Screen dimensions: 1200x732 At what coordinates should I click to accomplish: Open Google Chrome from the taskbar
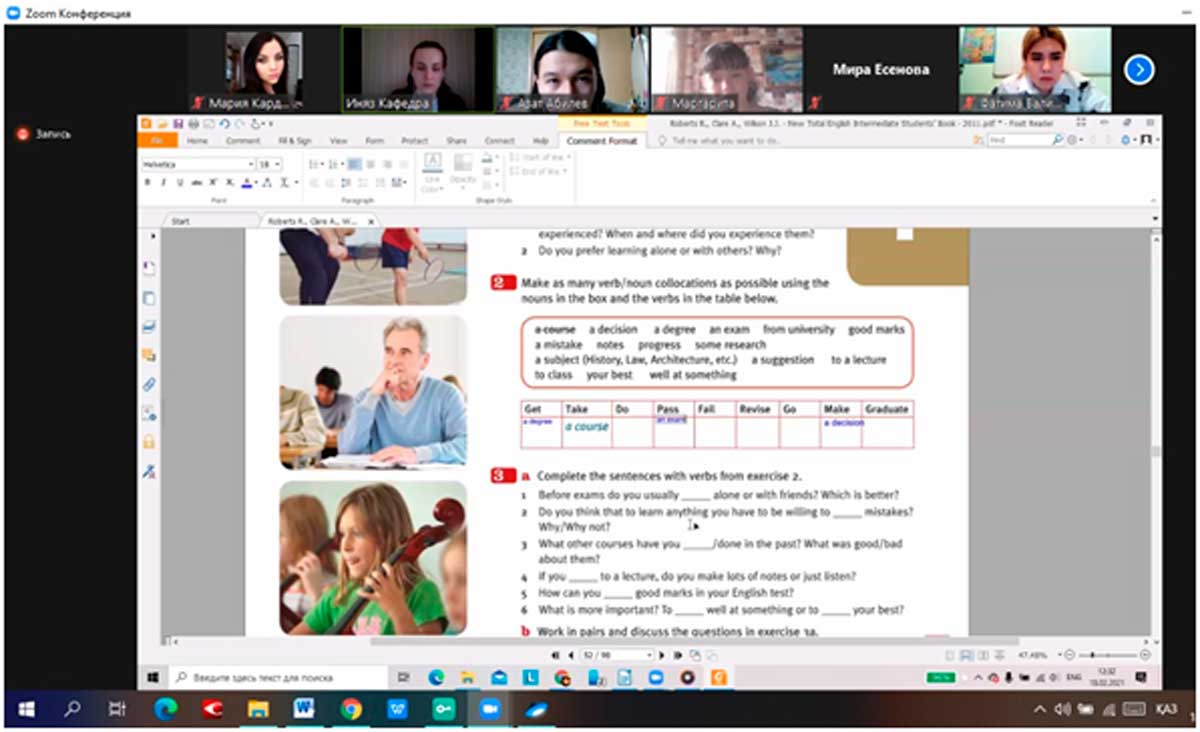[x=351, y=709]
